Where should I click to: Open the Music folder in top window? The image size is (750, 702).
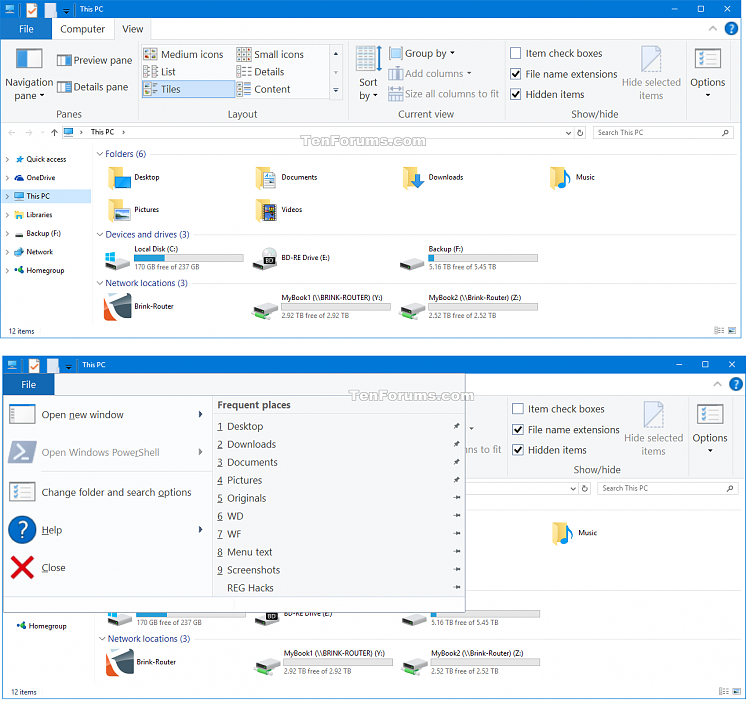point(572,178)
